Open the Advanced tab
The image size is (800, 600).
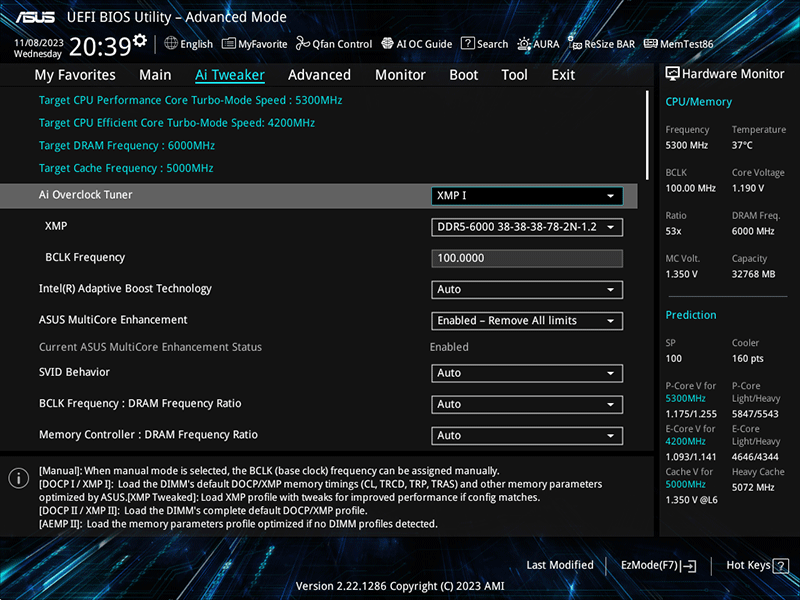click(x=319, y=75)
